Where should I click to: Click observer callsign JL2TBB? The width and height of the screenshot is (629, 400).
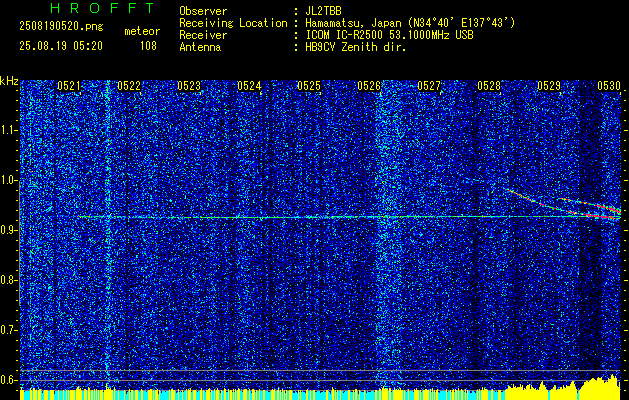coord(323,11)
